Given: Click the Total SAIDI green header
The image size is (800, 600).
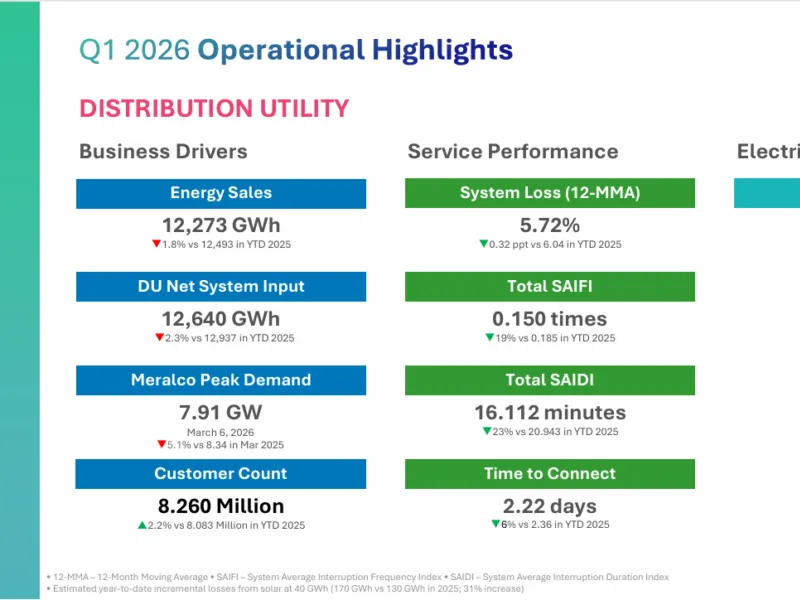Looking at the screenshot, I should click(x=550, y=380).
